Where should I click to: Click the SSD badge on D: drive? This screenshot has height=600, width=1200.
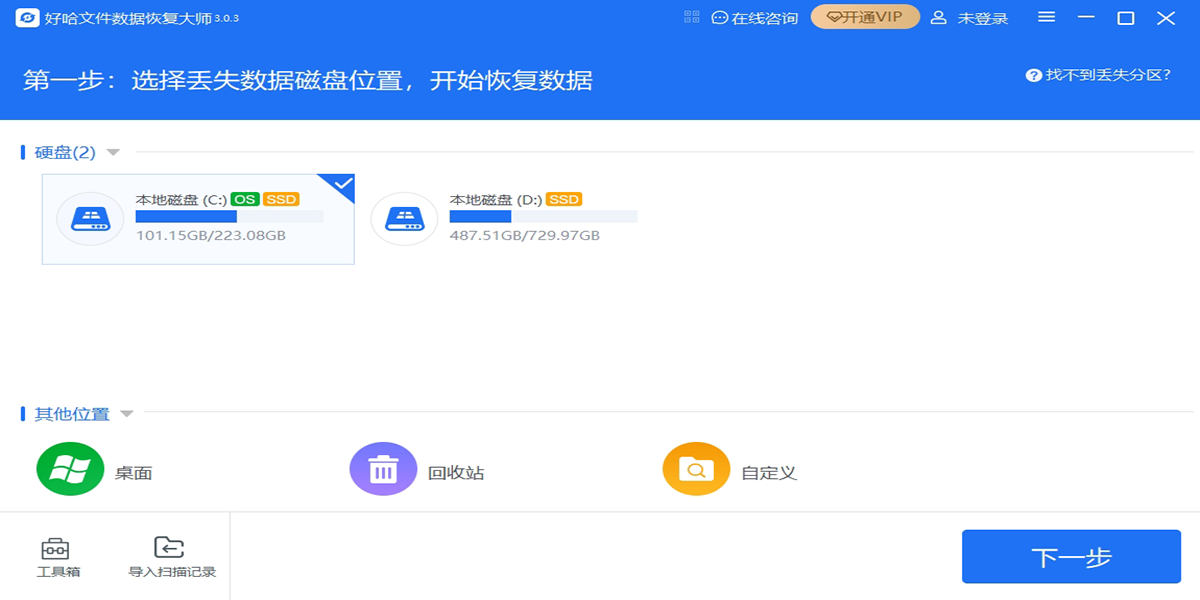[x=565, y=199]
